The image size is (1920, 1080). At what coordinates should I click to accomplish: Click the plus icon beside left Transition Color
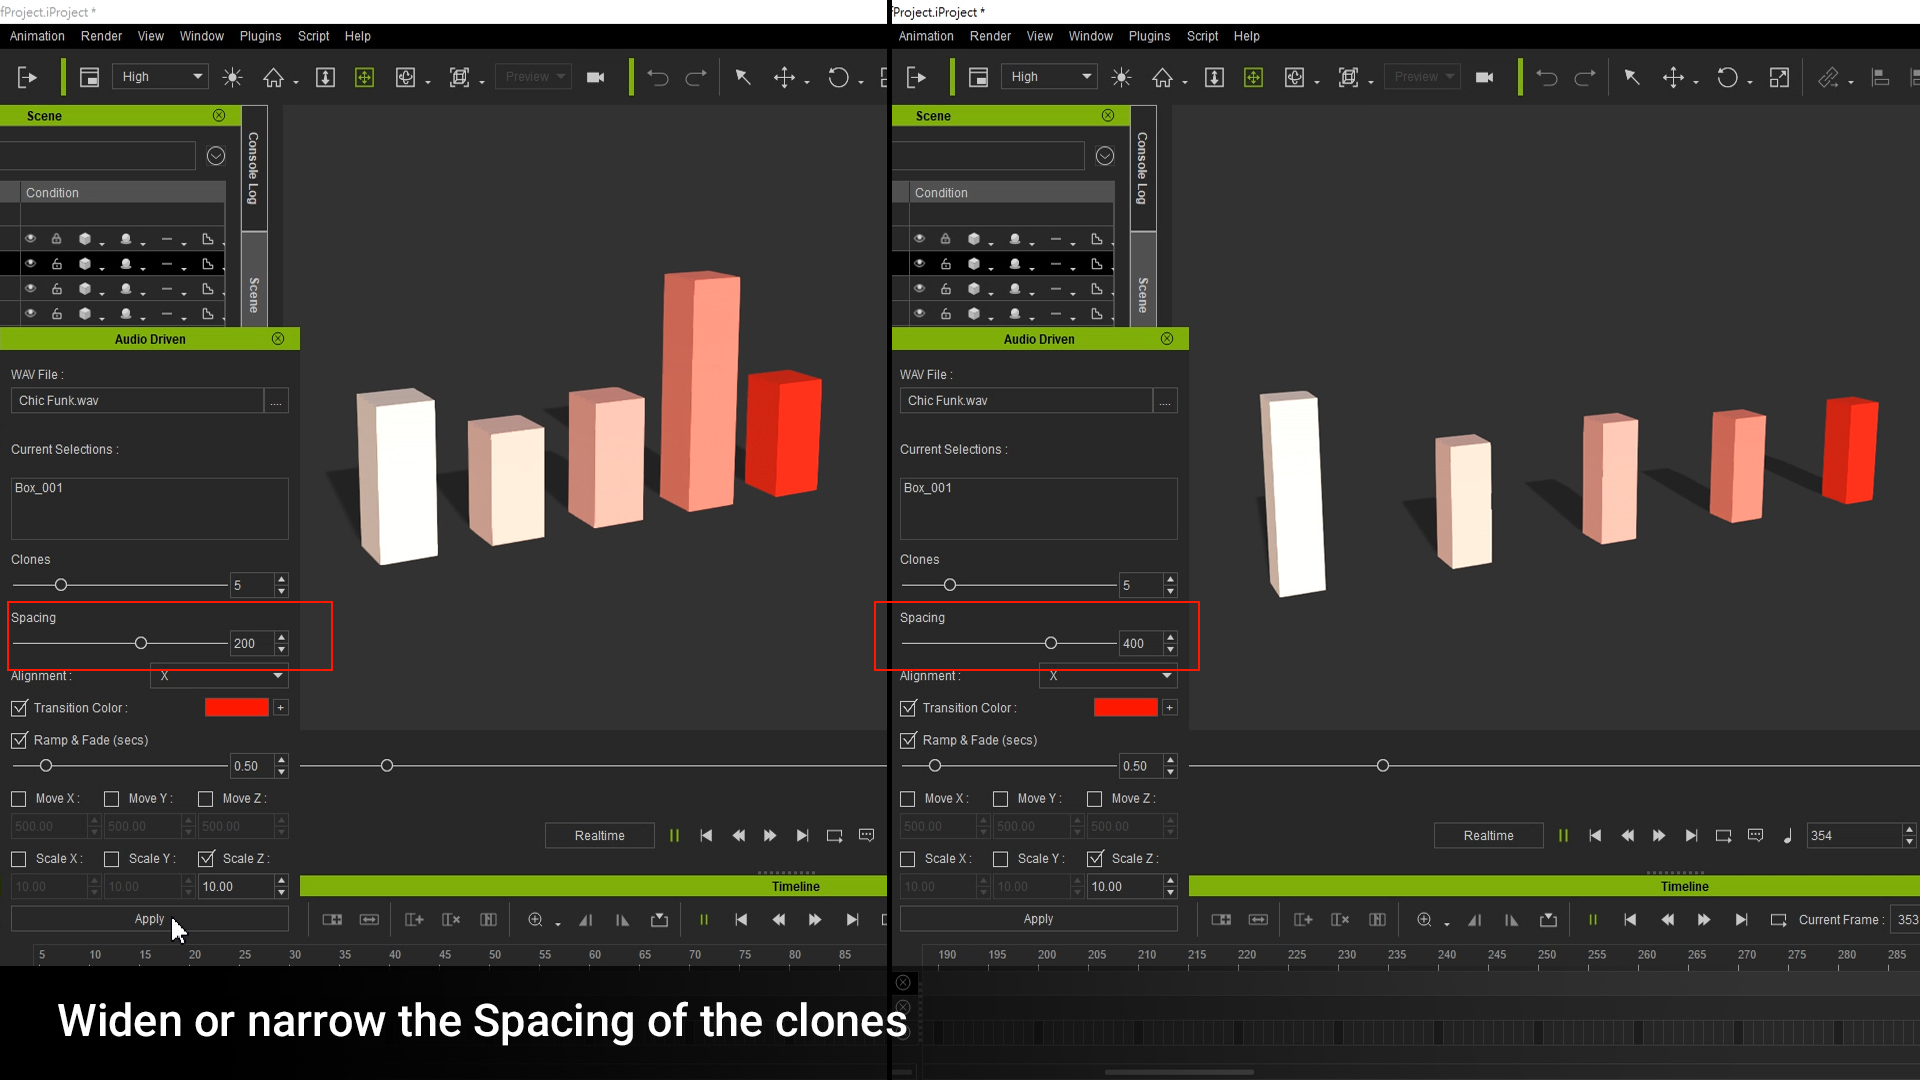click(x=281, y=708)
